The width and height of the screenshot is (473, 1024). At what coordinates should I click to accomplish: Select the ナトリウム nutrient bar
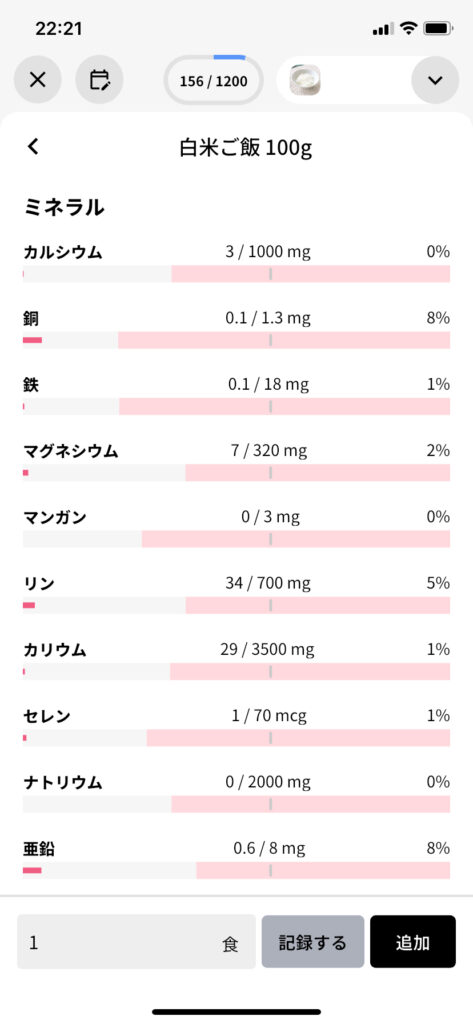tap(236, 804)
